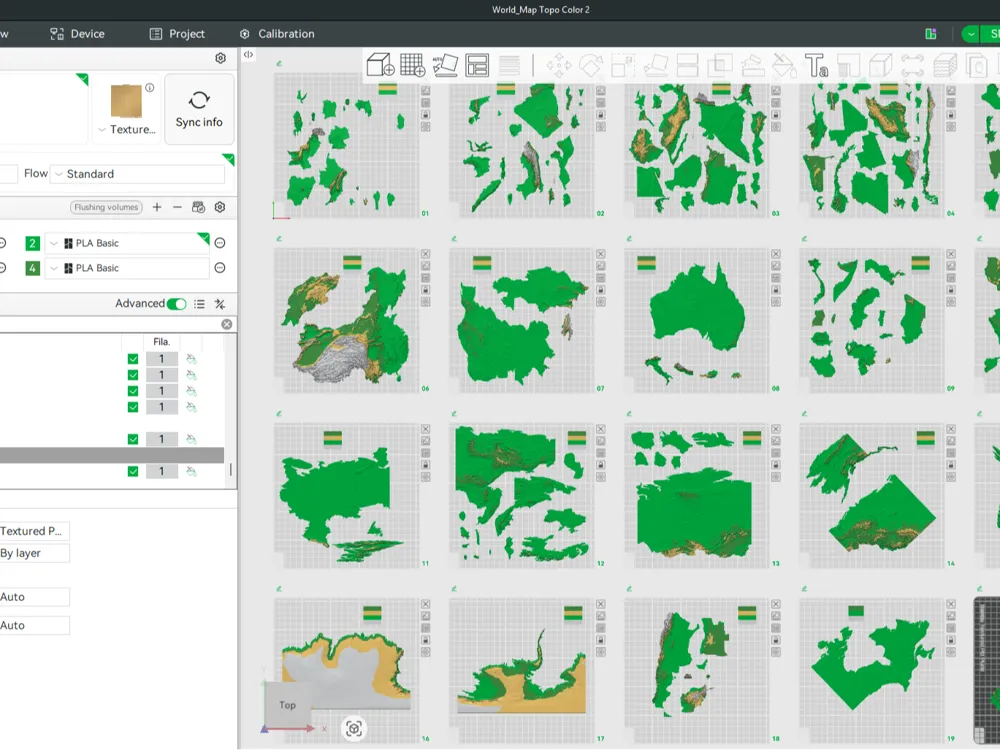This screenshot has width=1000, height=750.
Task: Expand the green slice button dropdown arrow
Action: click(971, 34)
